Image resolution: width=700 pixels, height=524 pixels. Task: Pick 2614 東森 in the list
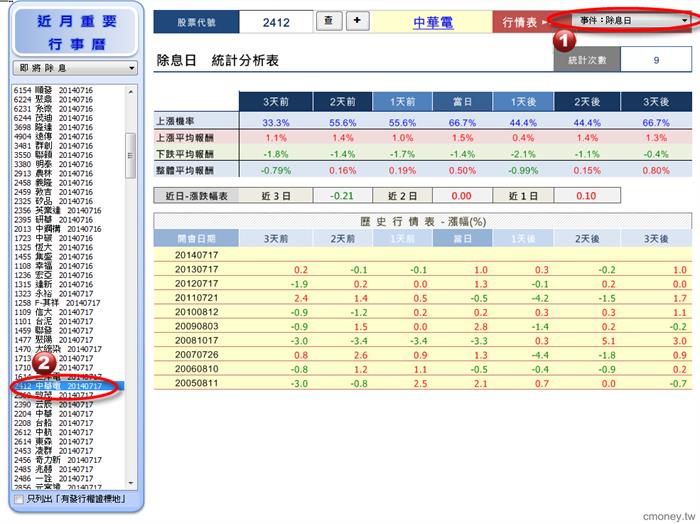click(54, 441)
